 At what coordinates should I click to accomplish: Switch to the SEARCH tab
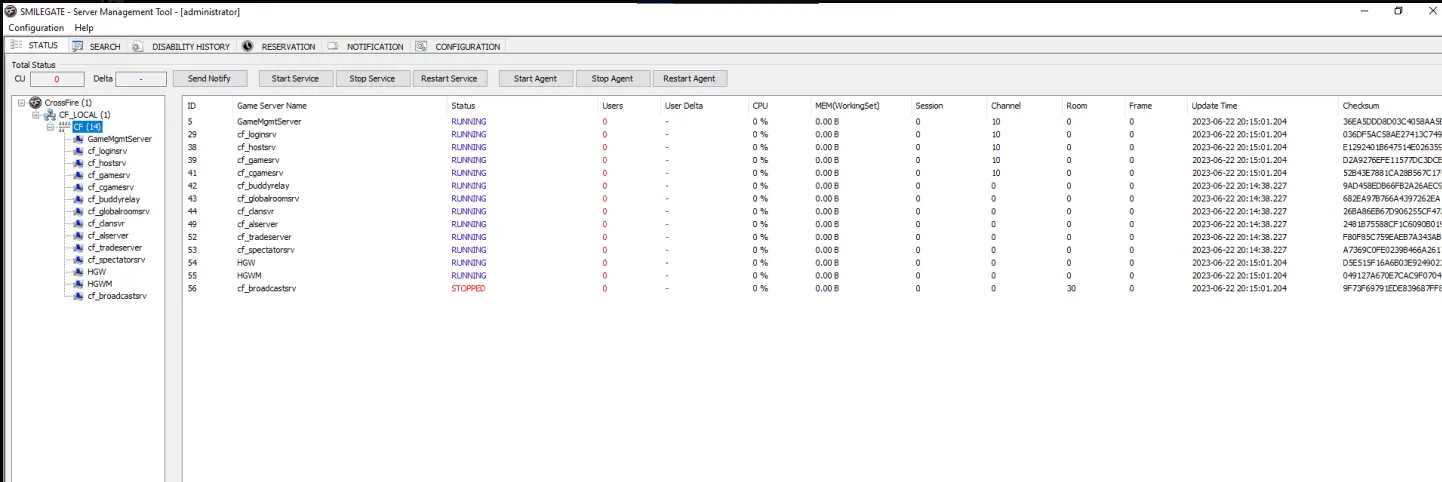click(x=97, y=46)
